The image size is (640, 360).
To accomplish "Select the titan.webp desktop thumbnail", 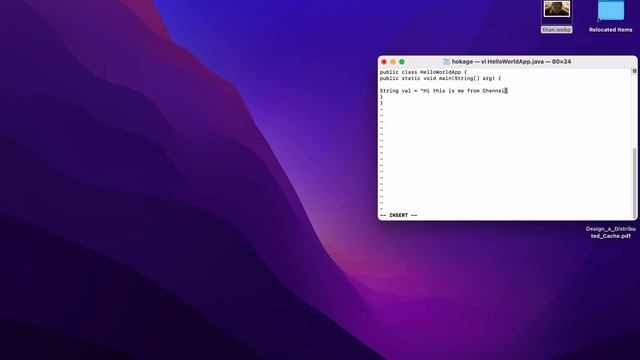I will (557, 9).
